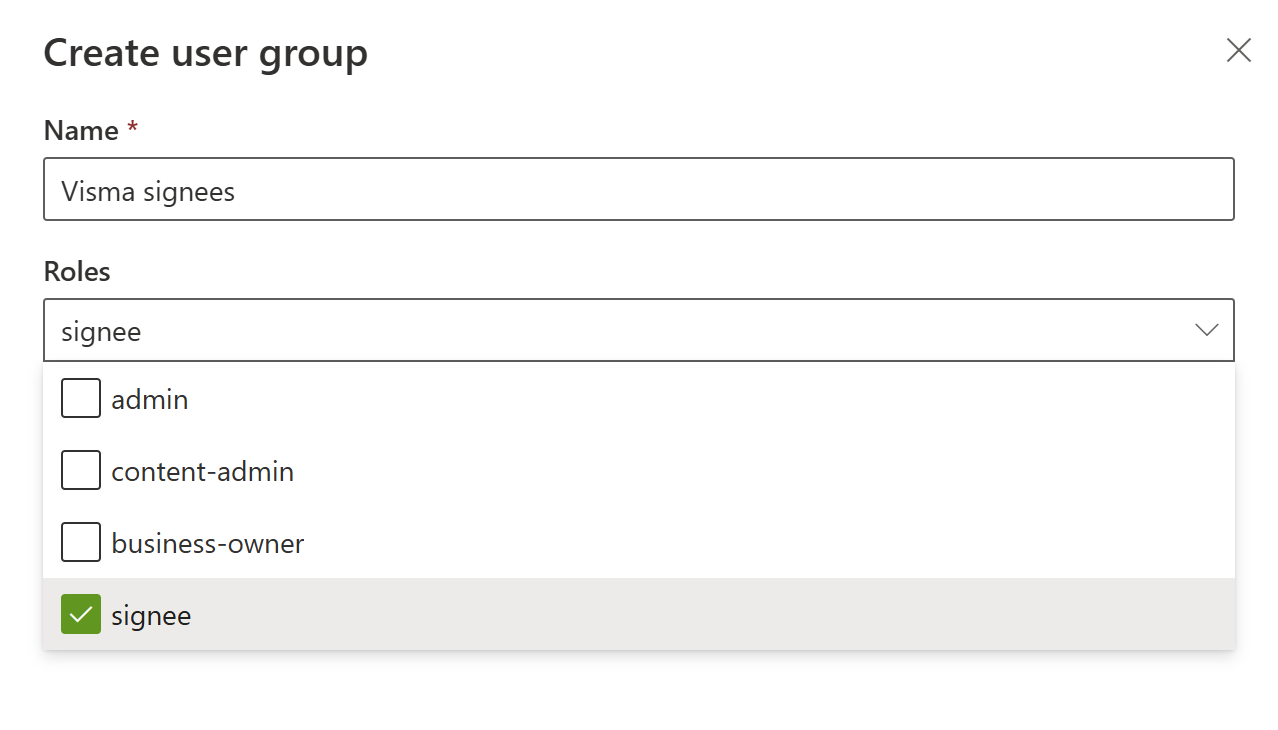This screenshot has width=1278, height=730.
Task: Click the Create user group heading
Action: [205, 53]
